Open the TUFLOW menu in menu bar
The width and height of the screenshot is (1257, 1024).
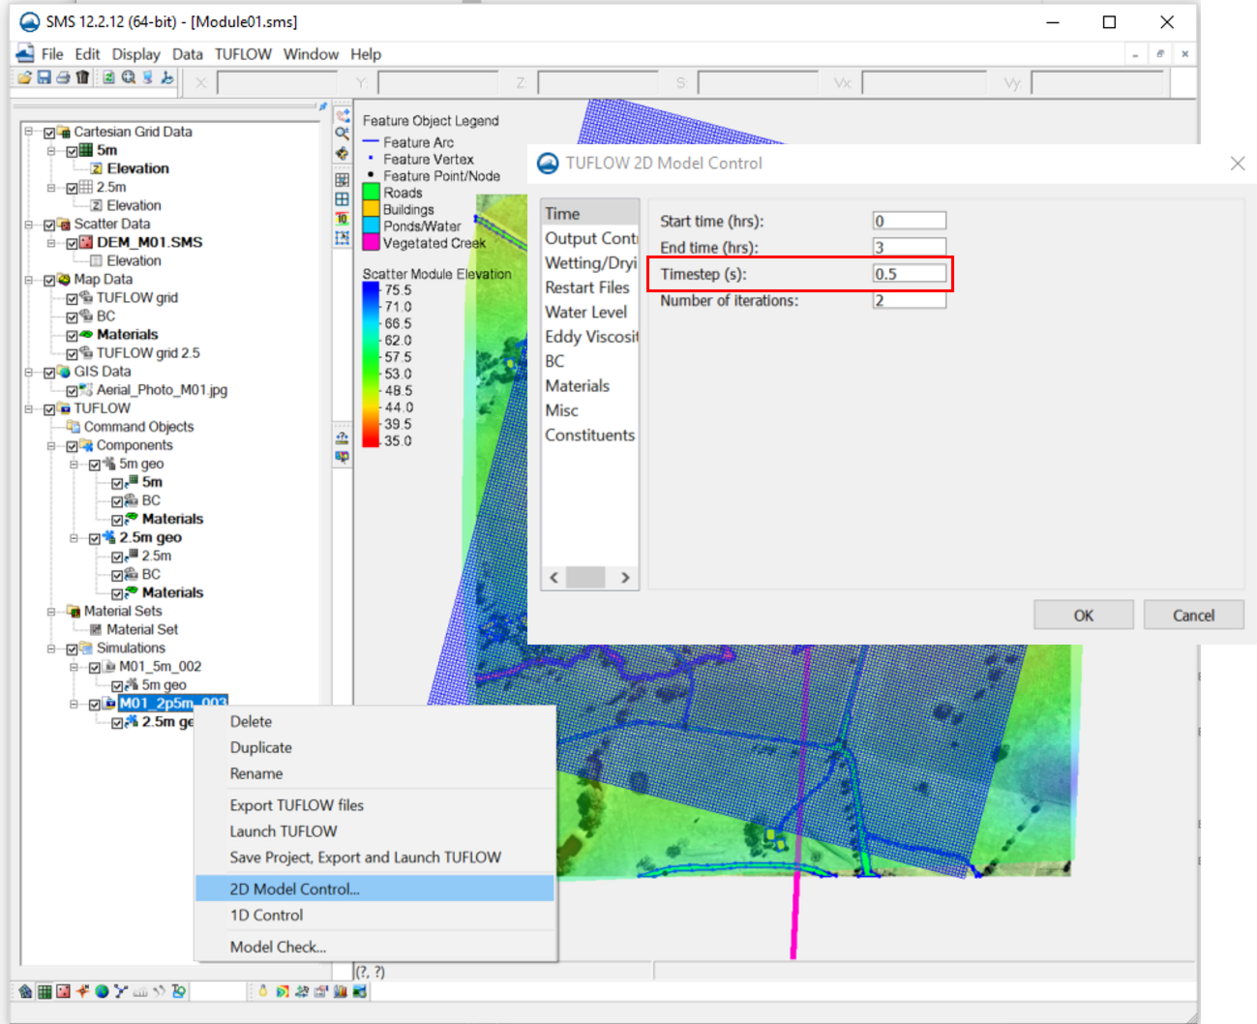(x=243, y=54)
